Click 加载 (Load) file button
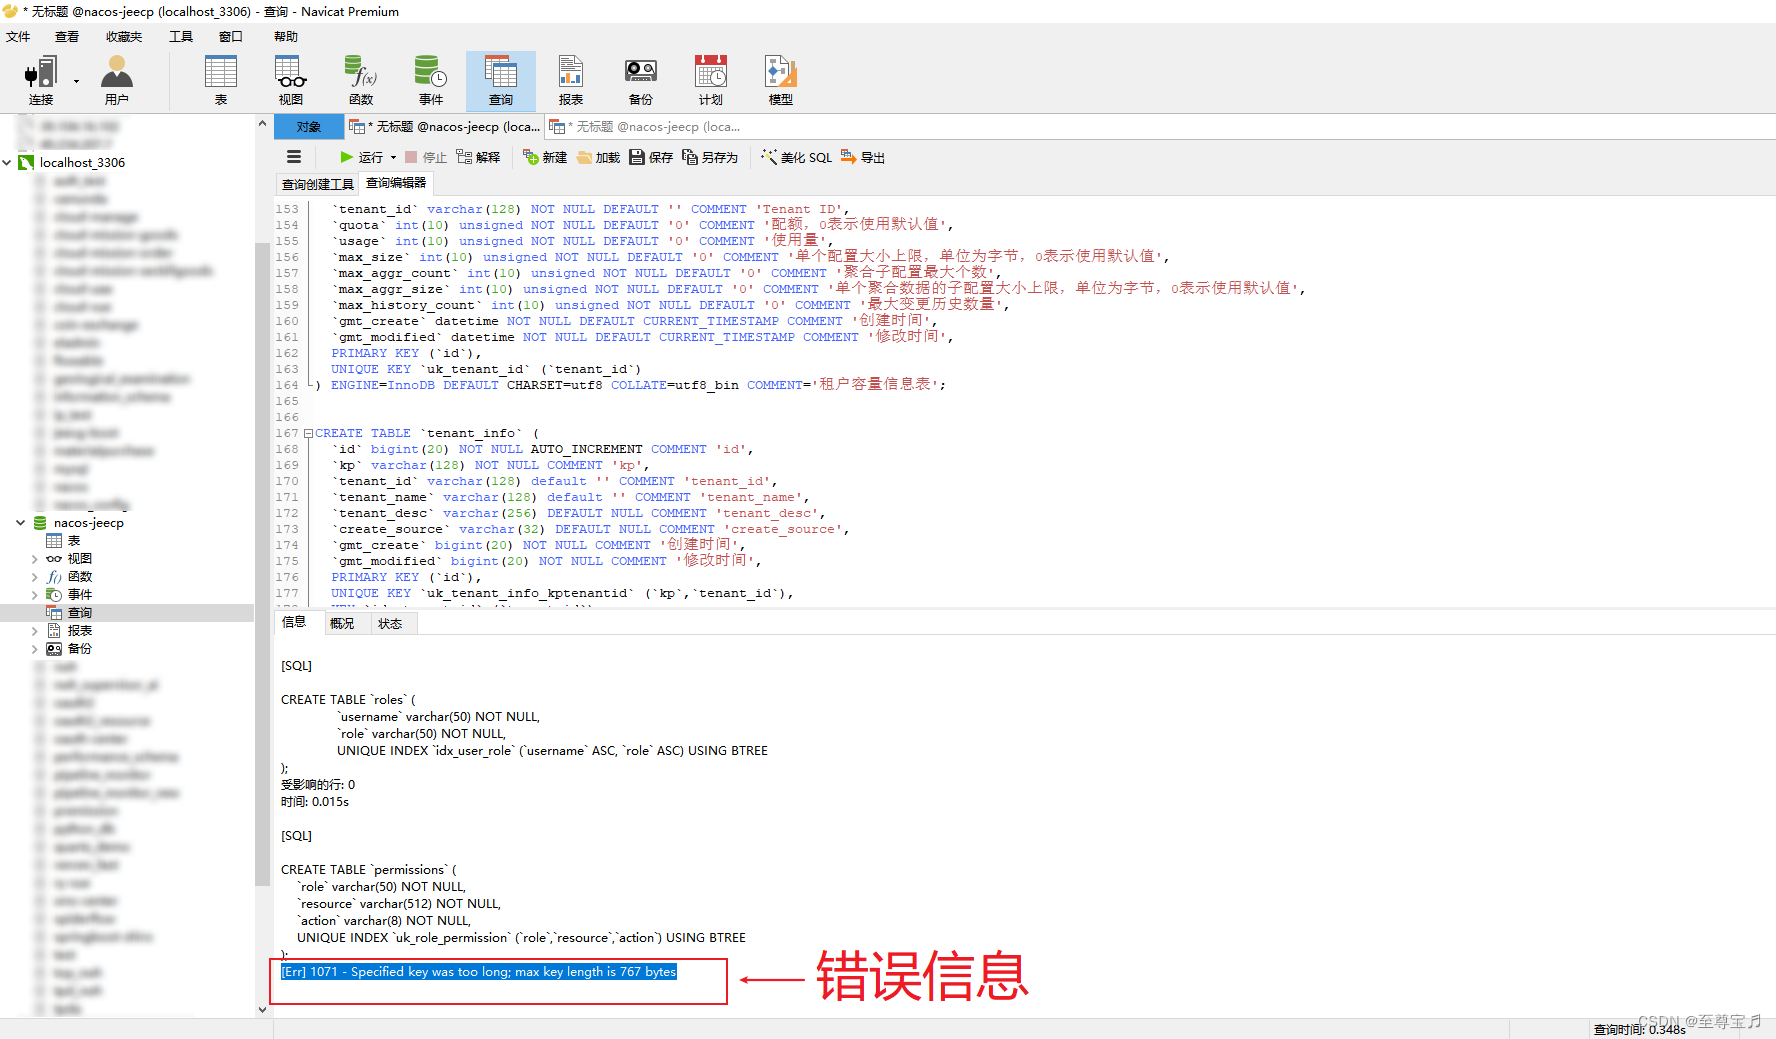1776x1039 pixels. (x=598, y=157)
